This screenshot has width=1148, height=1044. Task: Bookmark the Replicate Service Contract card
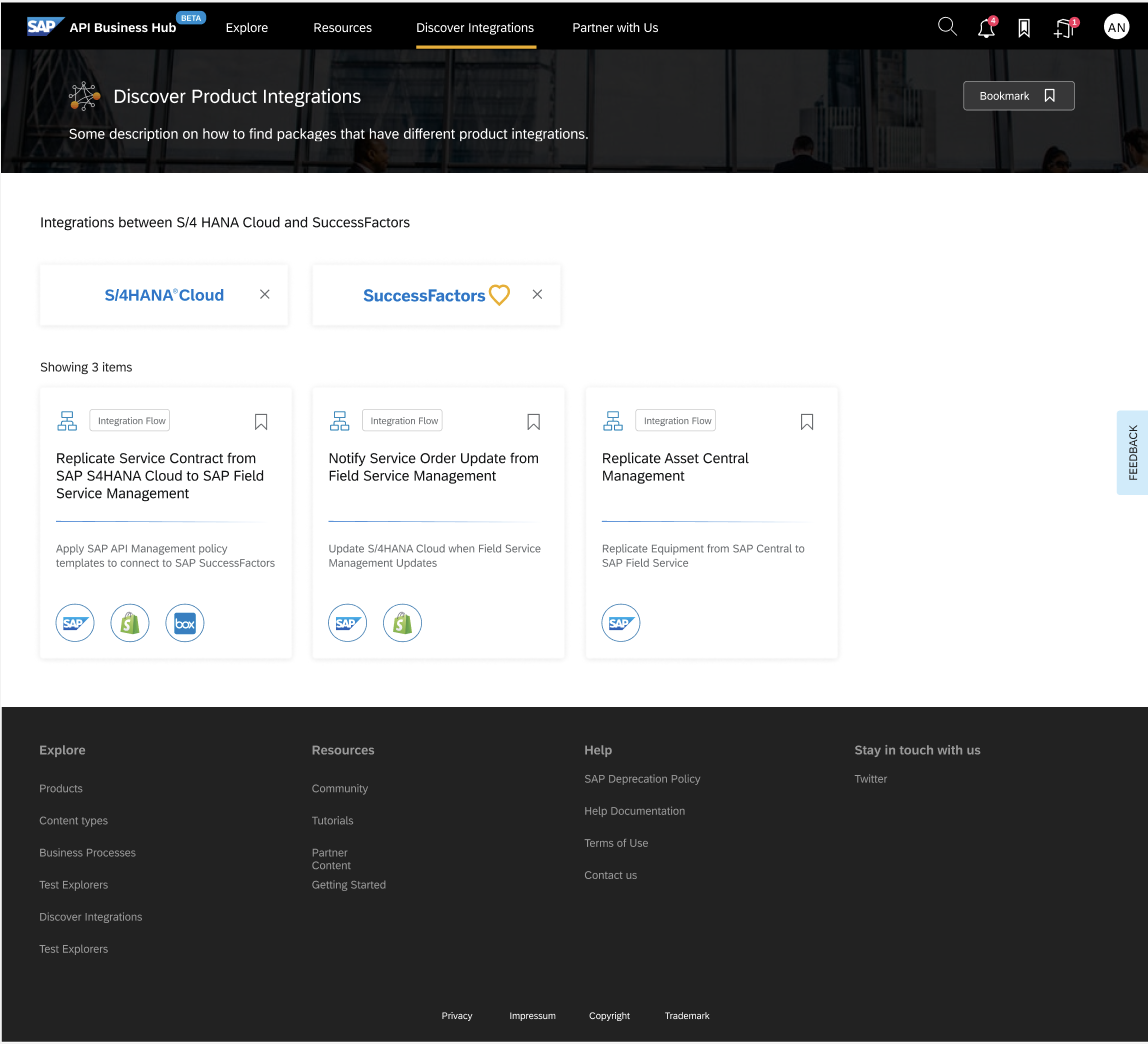point(261,422)
